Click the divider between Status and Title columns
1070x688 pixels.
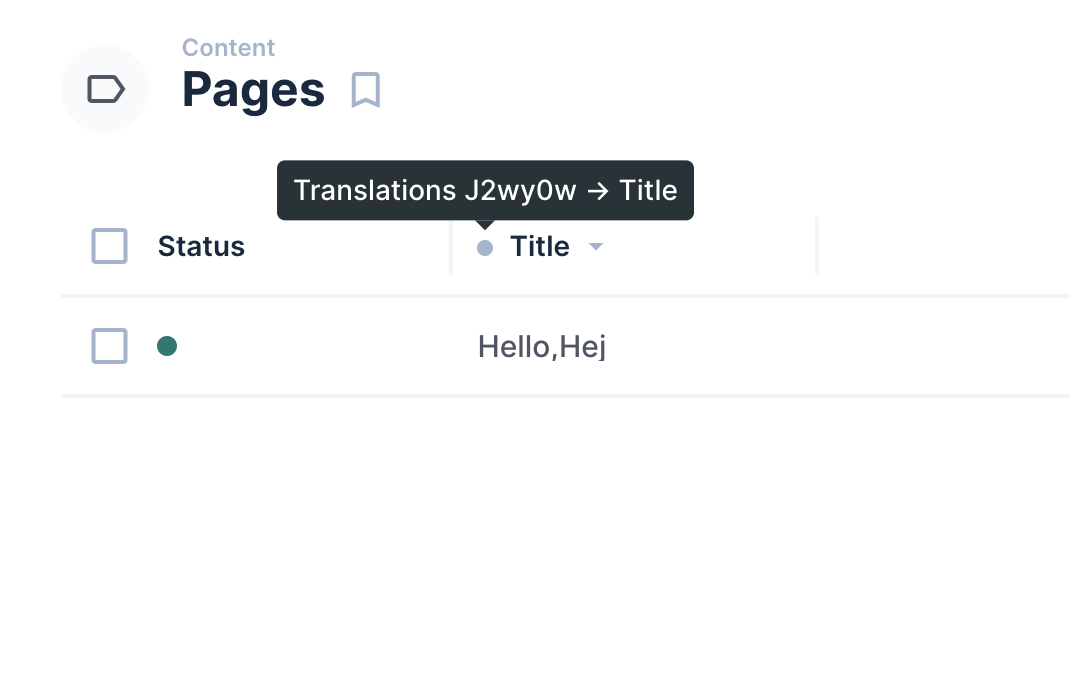pyautogui.click(x=451, y=246)
